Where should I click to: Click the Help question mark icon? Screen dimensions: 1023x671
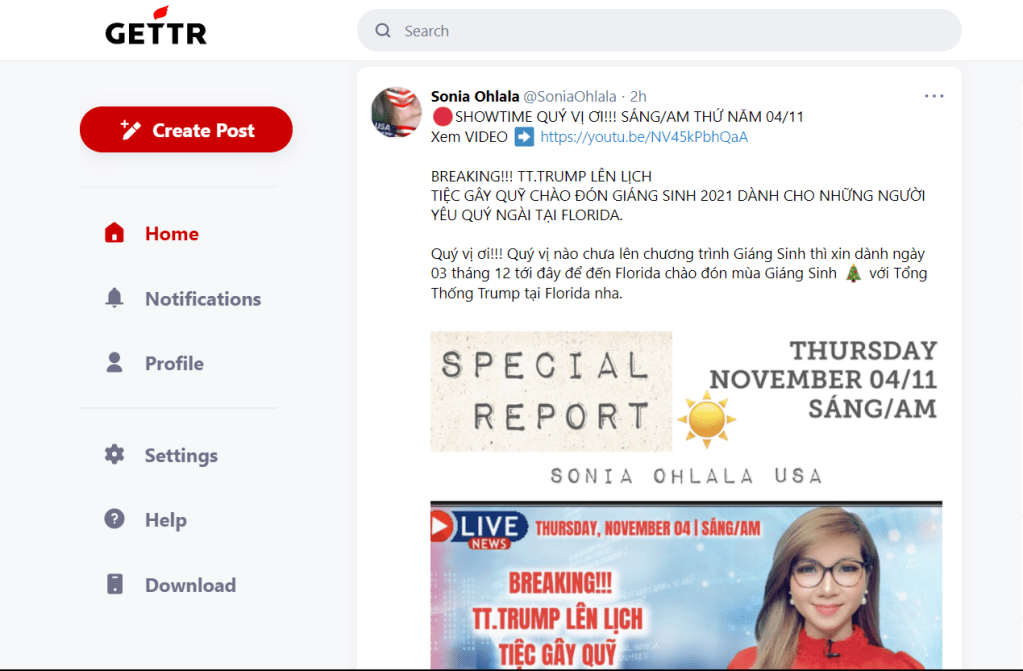(115, 520)
